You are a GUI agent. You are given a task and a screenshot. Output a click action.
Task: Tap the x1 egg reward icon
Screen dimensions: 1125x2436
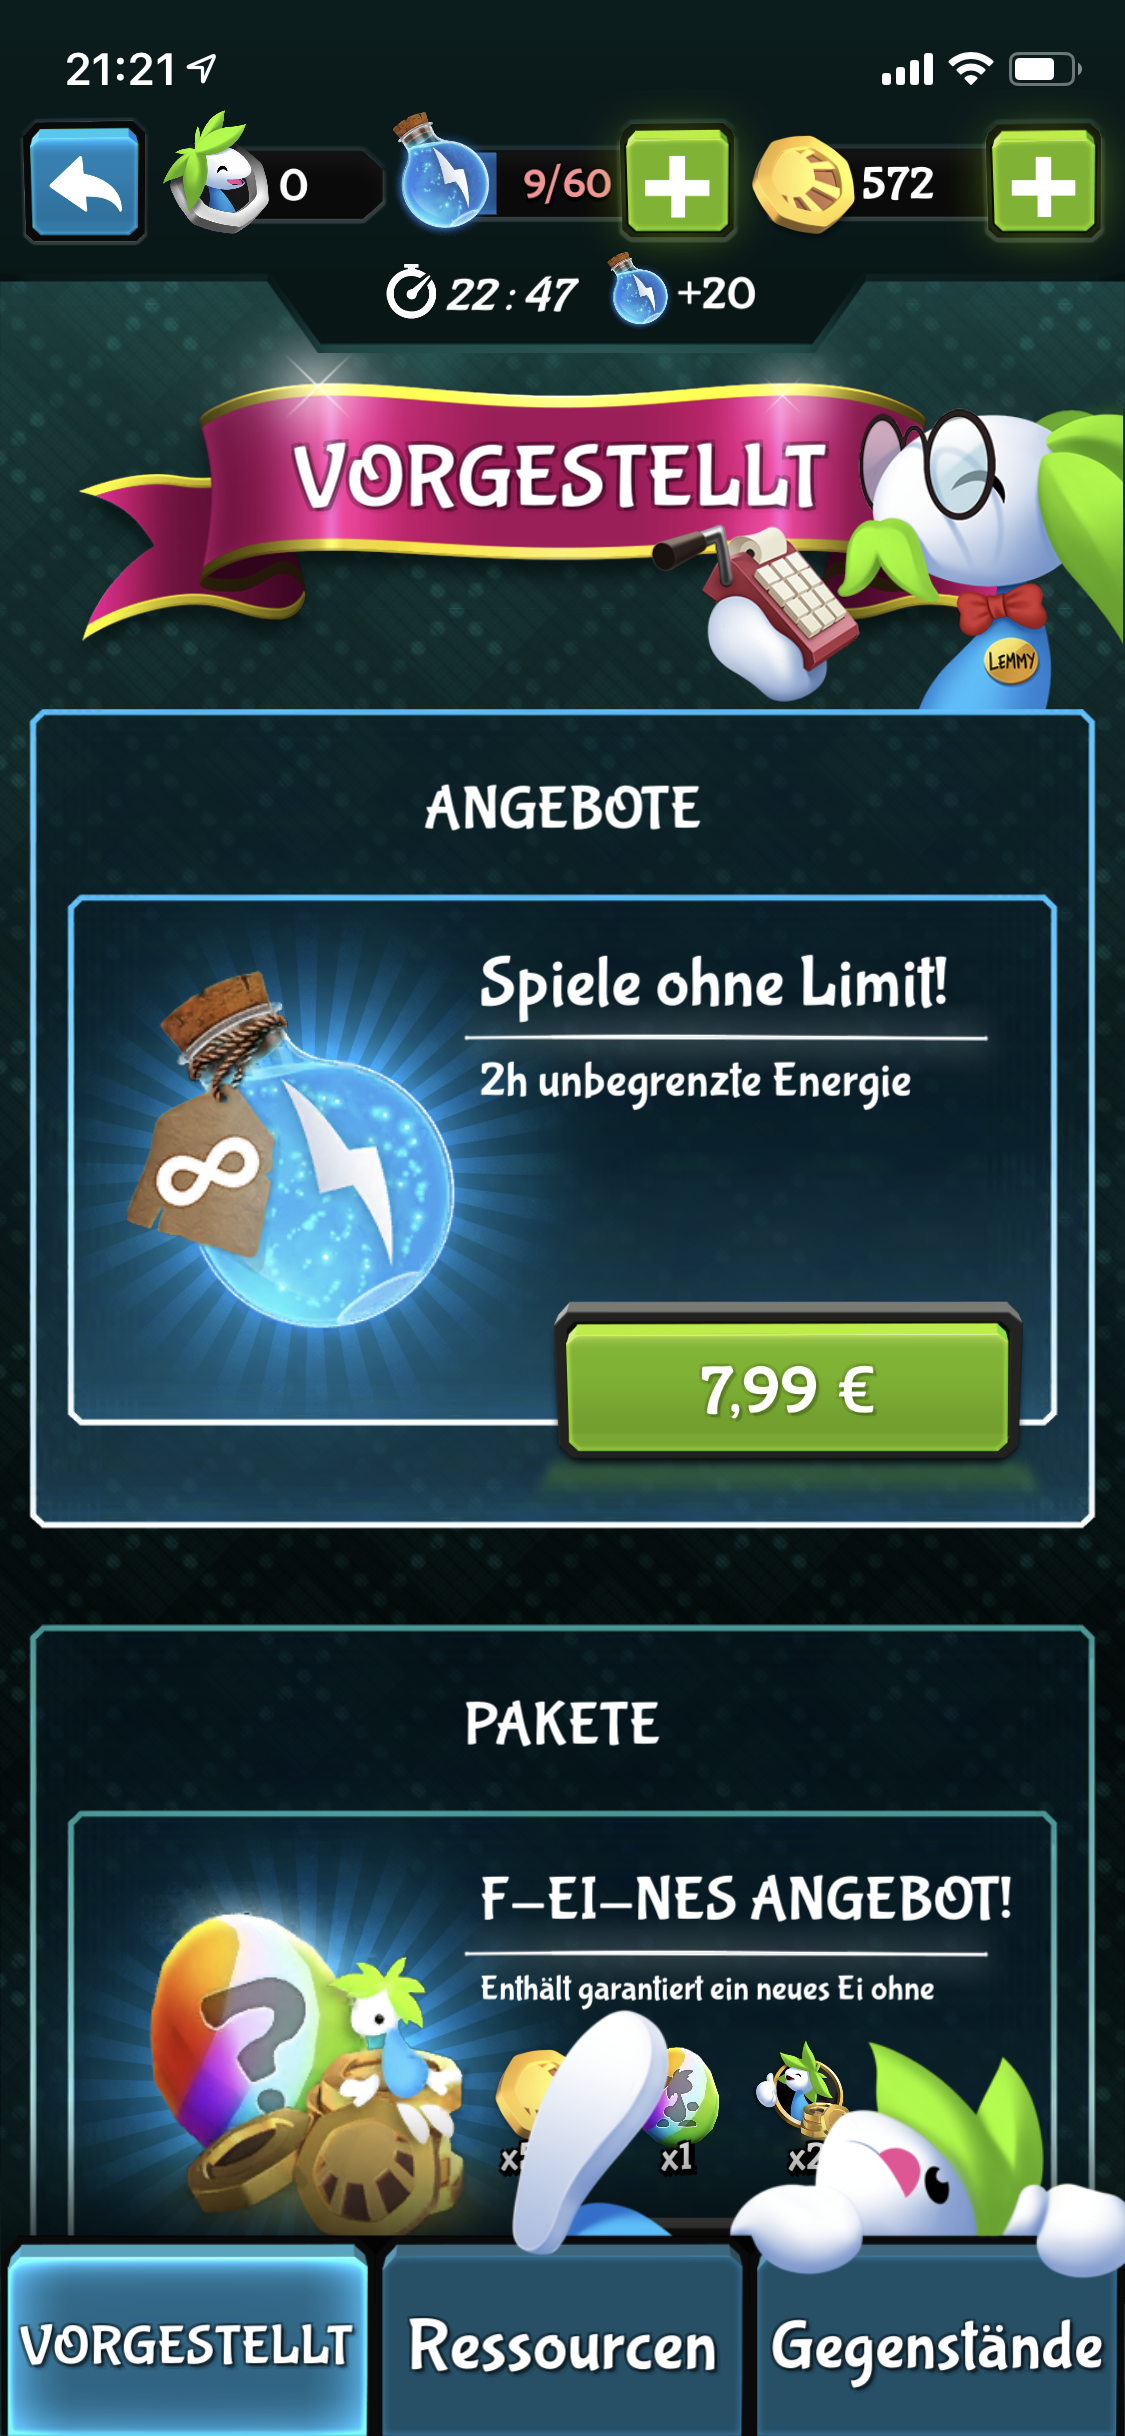pyautogui.click(x=680, y=2110)
